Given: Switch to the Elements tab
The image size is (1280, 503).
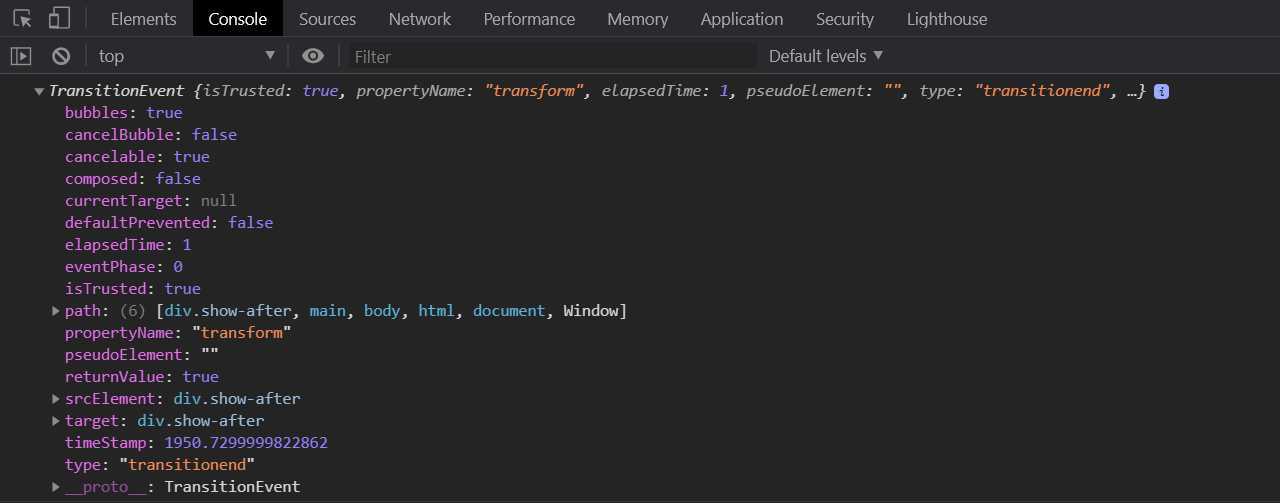Looking at the screenshot, I should pos(143,18).
